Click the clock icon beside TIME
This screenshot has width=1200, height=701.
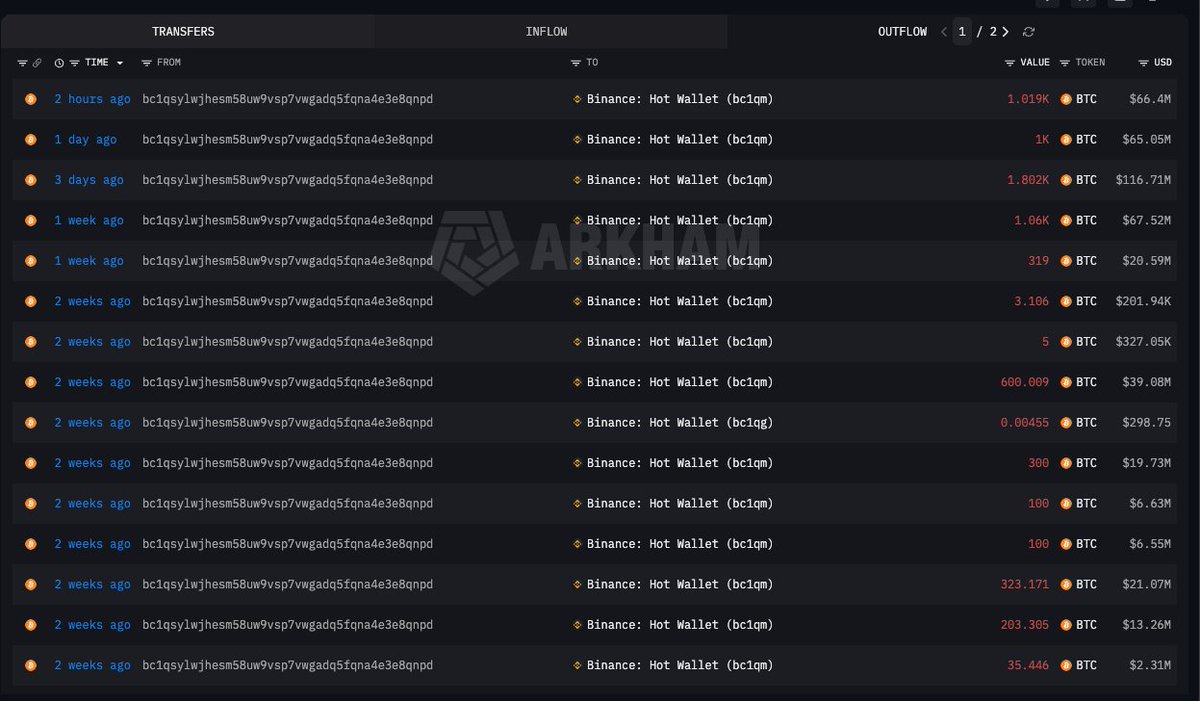click(59, 63)
